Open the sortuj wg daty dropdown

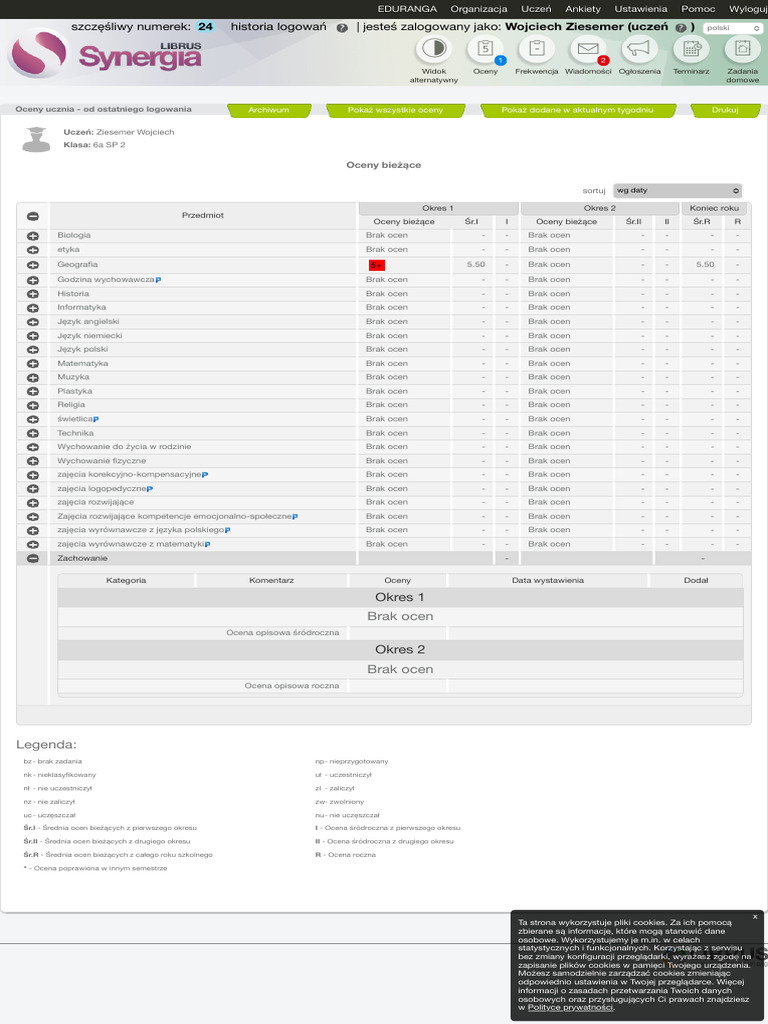click(677, 191)
